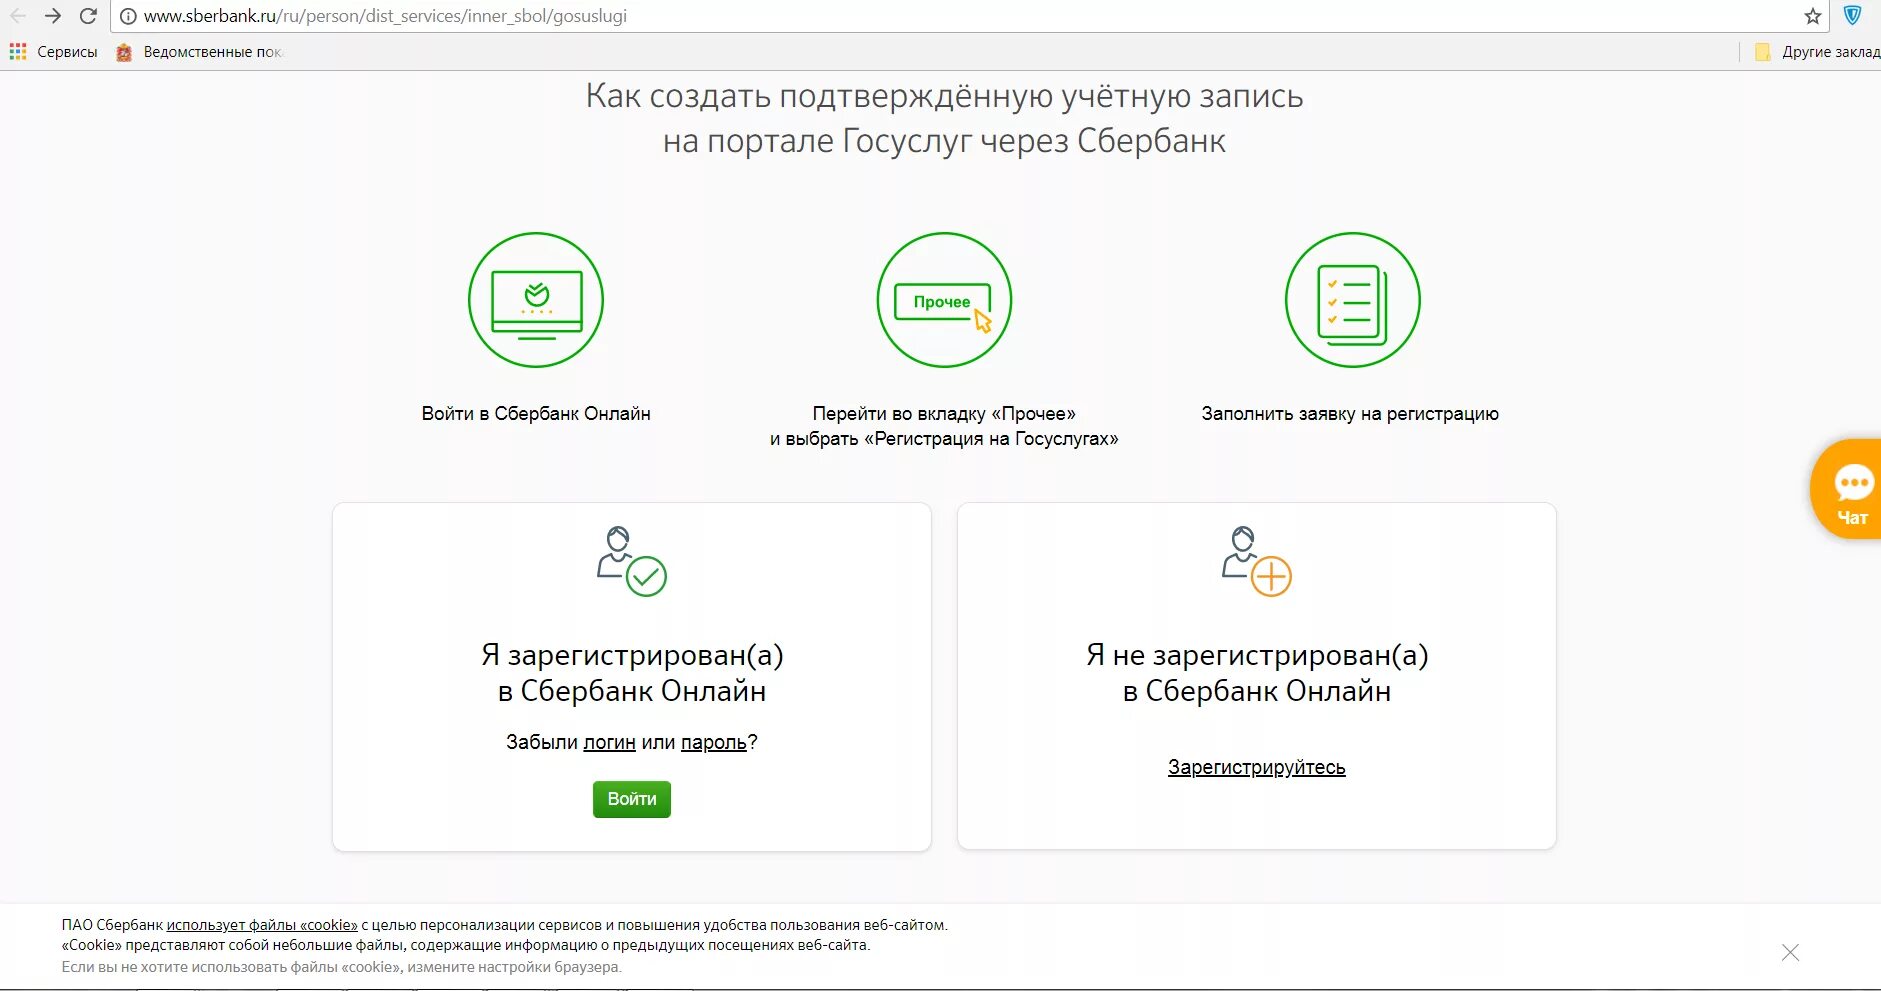Click the registration form checklist icon
Viewport: 1881px width, 991px height.
(1352, 300)
